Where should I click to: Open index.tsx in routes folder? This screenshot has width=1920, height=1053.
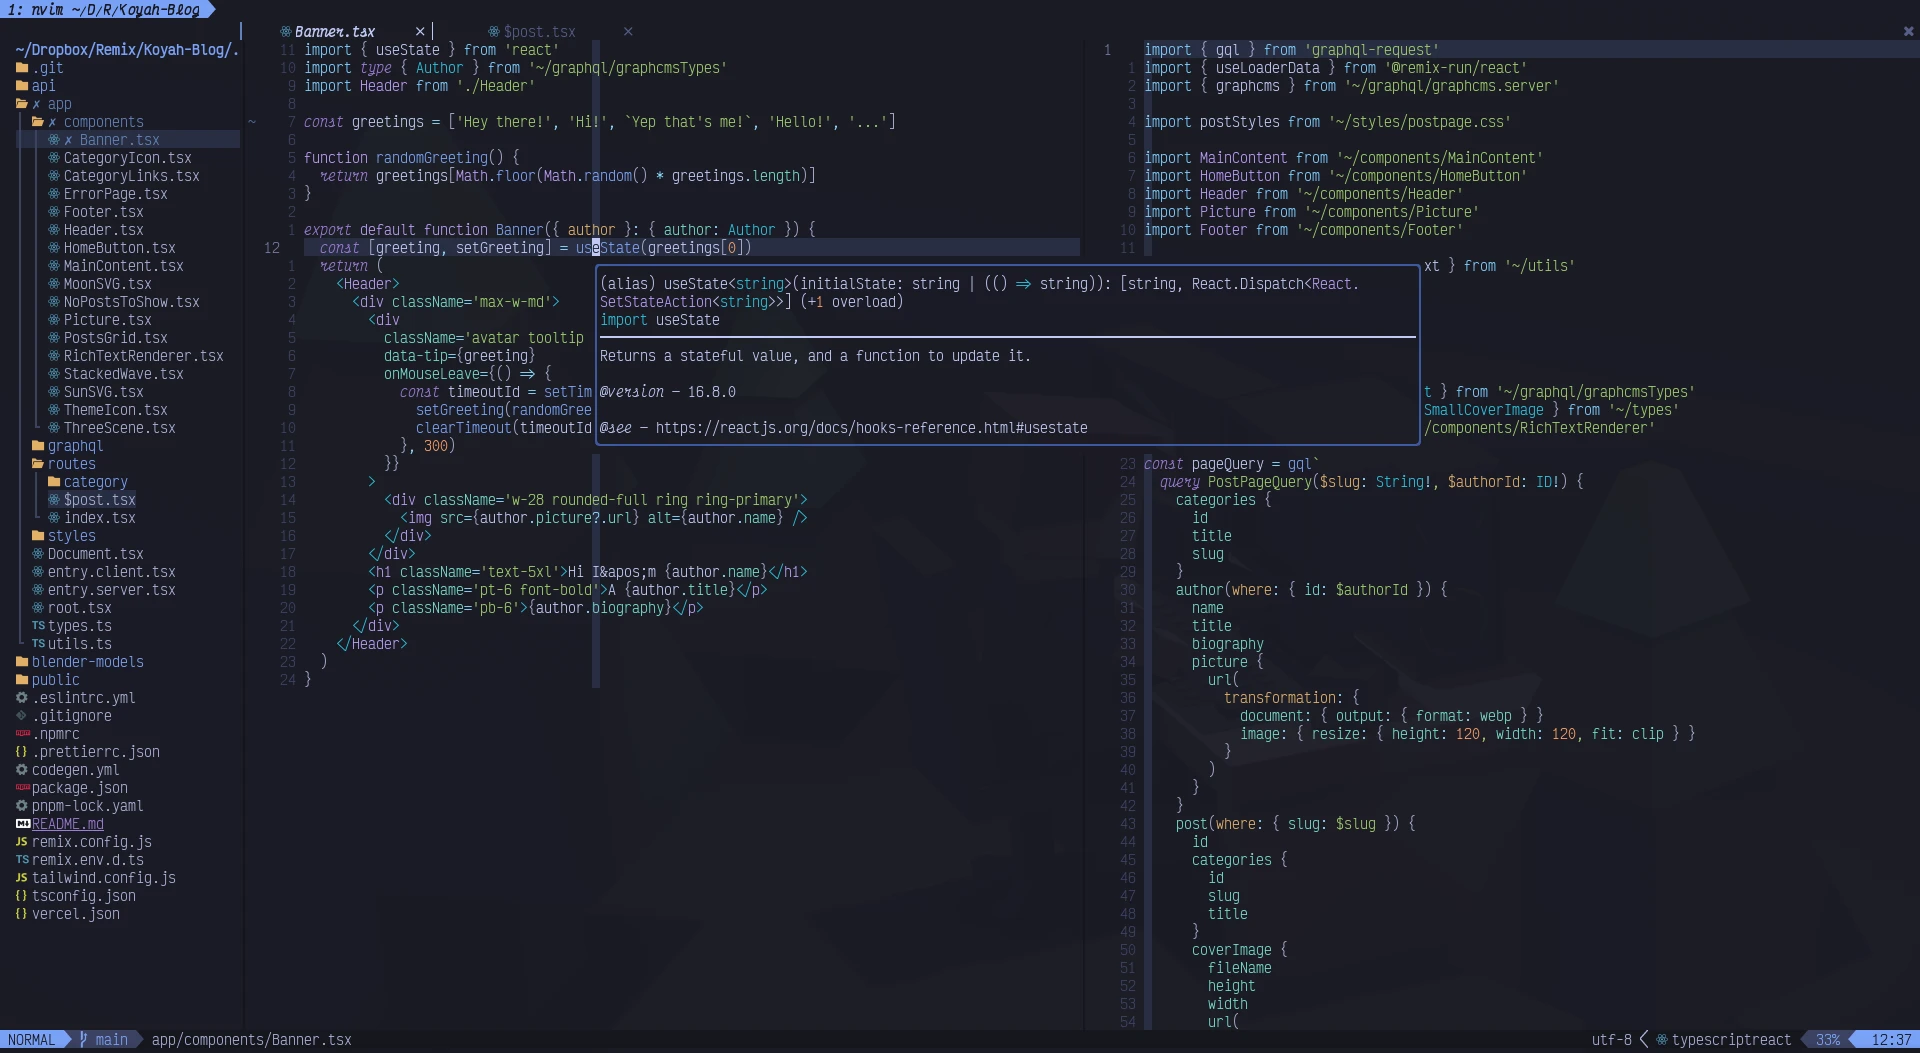[99, 518]
